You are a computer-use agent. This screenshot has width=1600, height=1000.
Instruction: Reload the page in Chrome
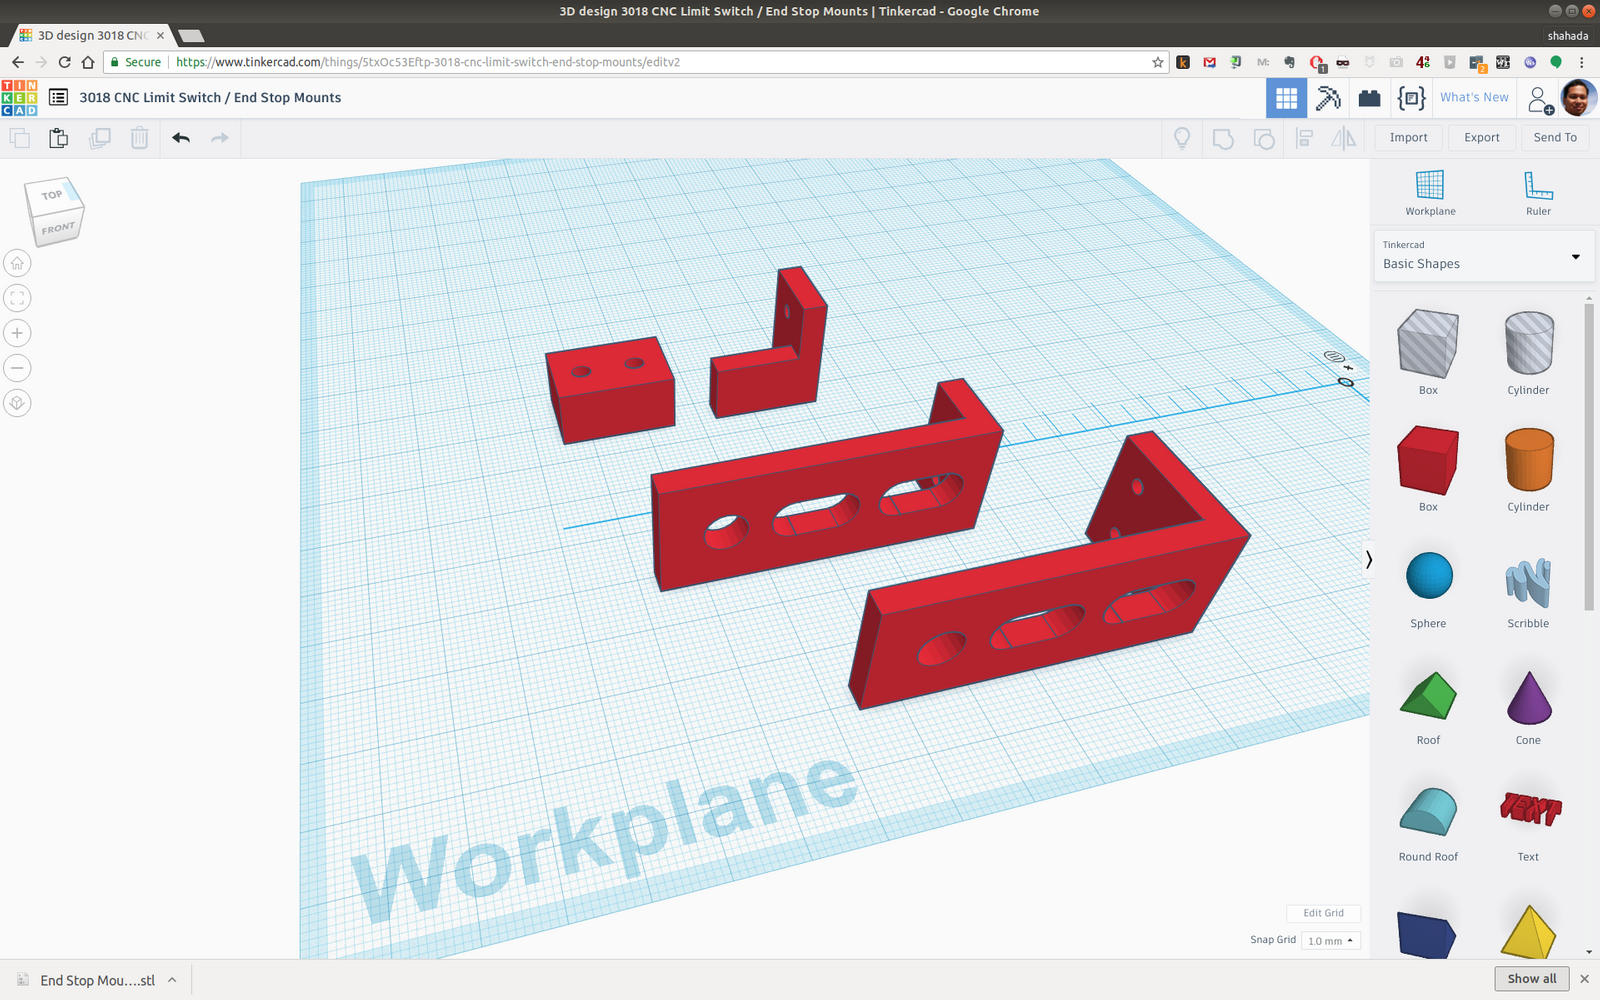click(x=65, y=62)
